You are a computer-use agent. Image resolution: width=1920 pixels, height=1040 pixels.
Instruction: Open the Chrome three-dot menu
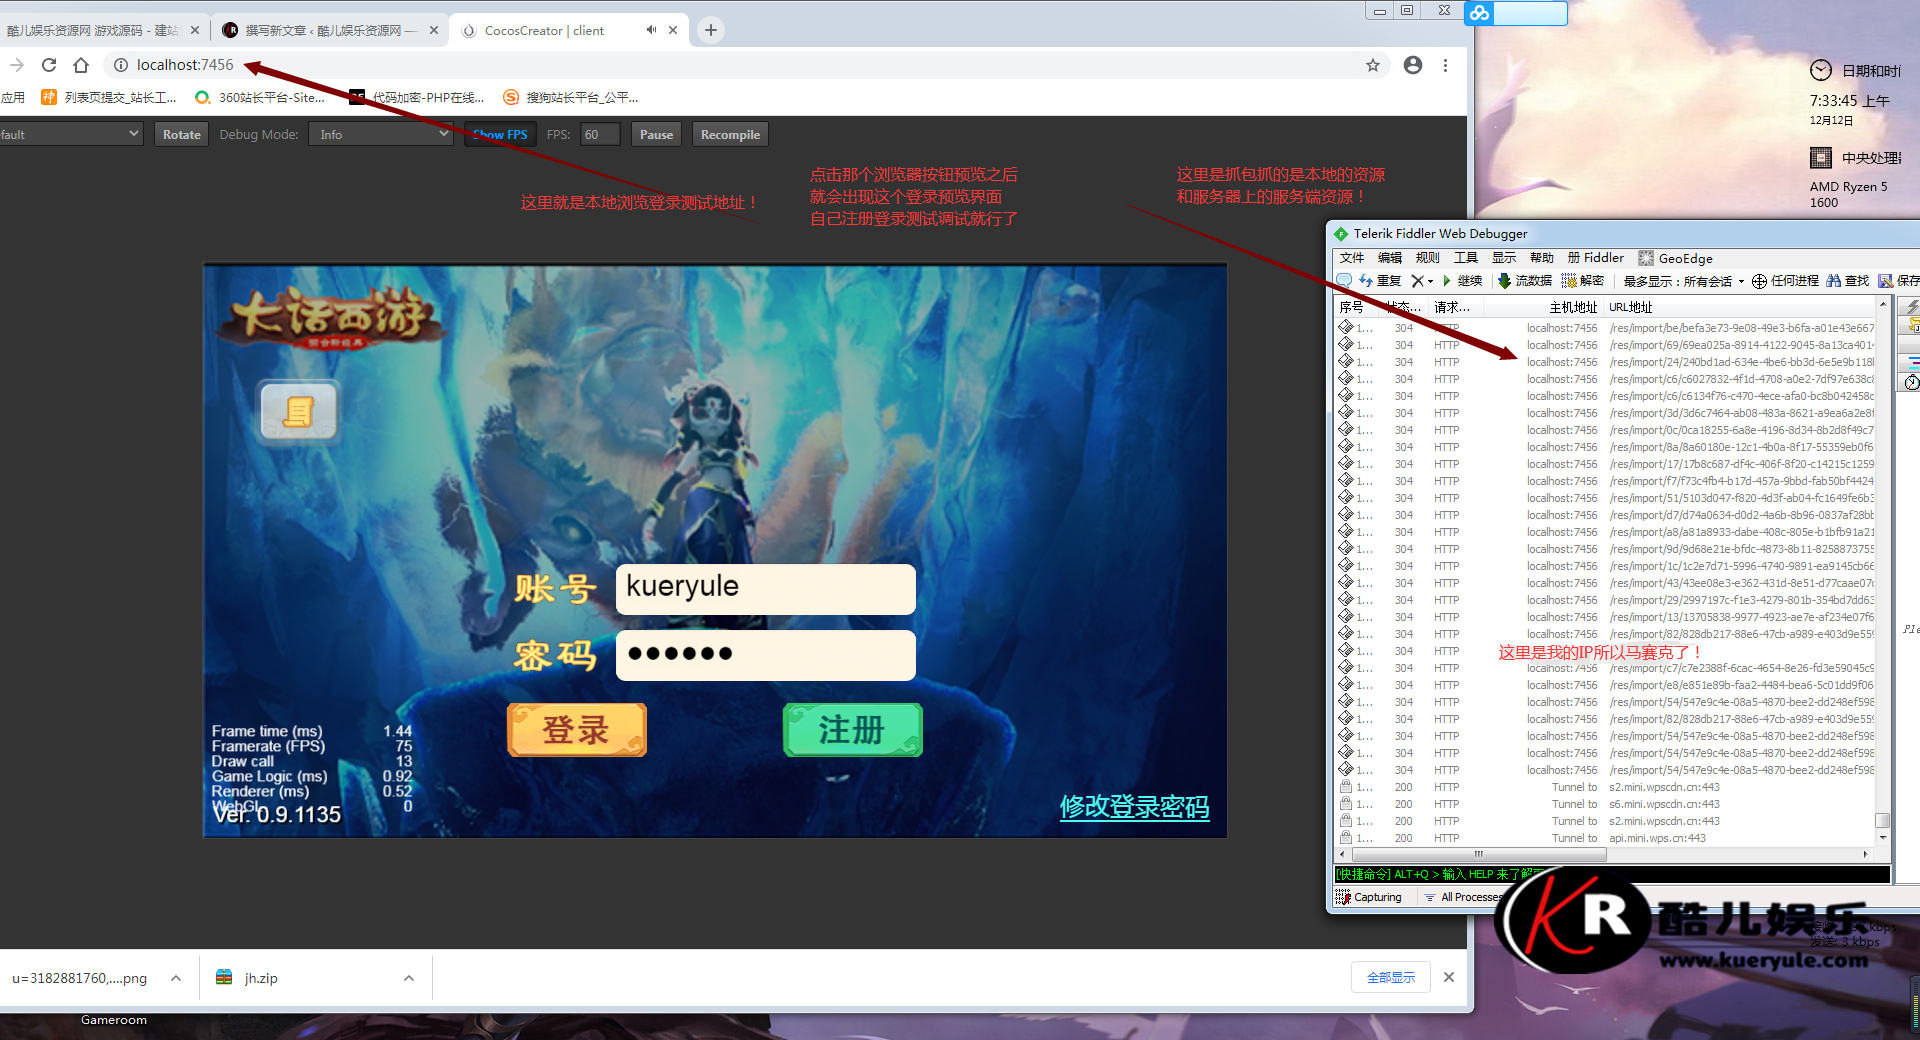(x=1445, y=65)
